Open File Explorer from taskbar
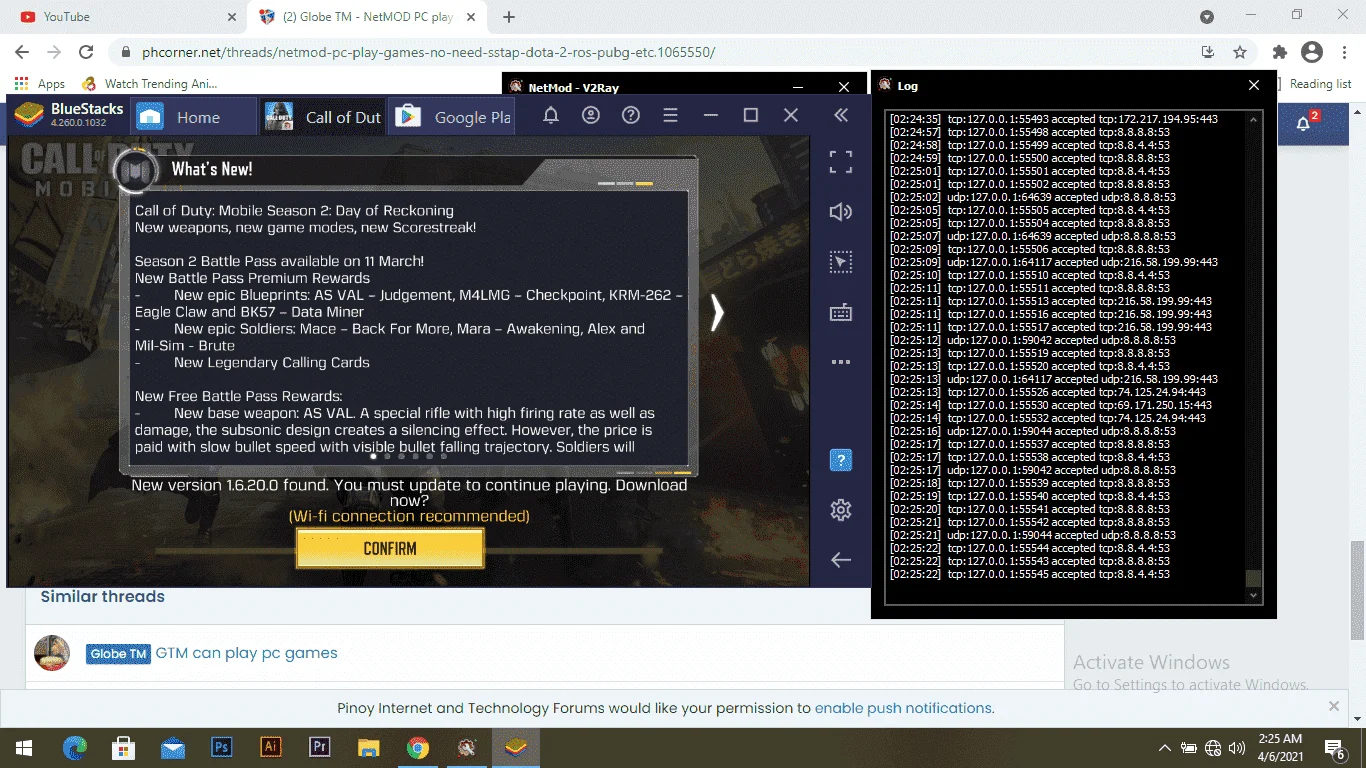The image size is (1366, 768). pyautogui.click(x=369, y=747)
